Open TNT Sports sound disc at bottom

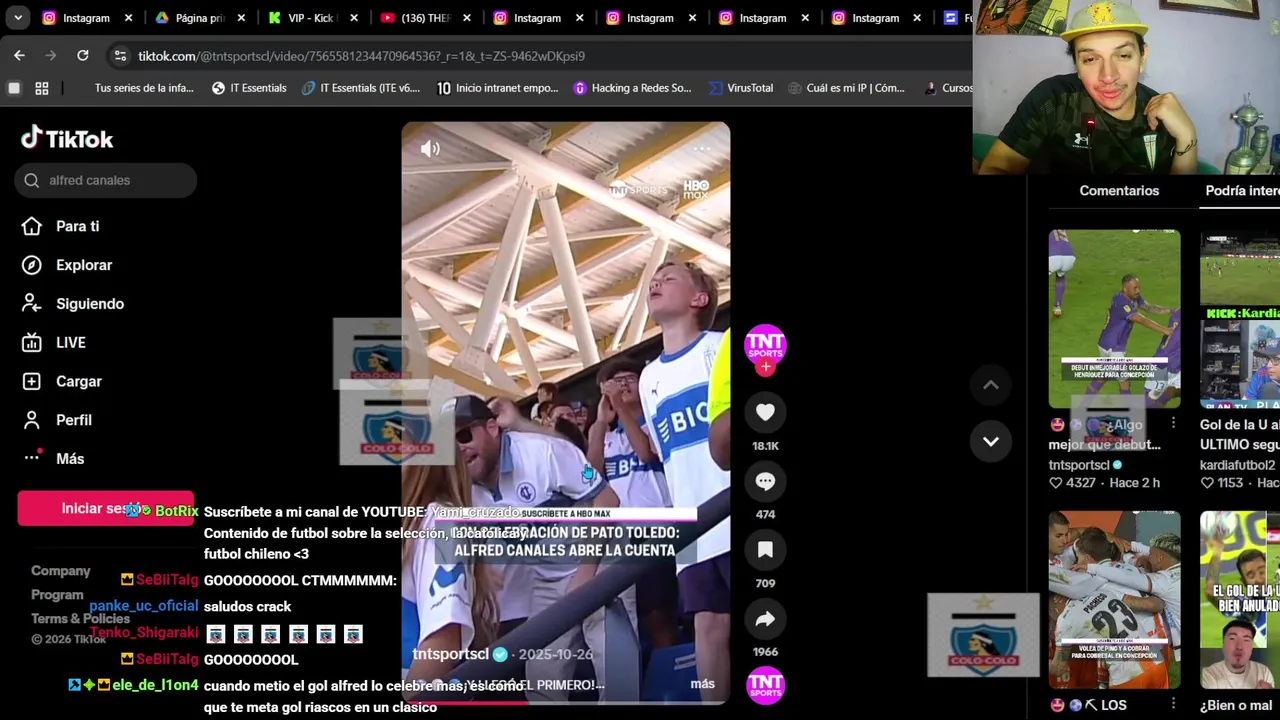point(765,685)
